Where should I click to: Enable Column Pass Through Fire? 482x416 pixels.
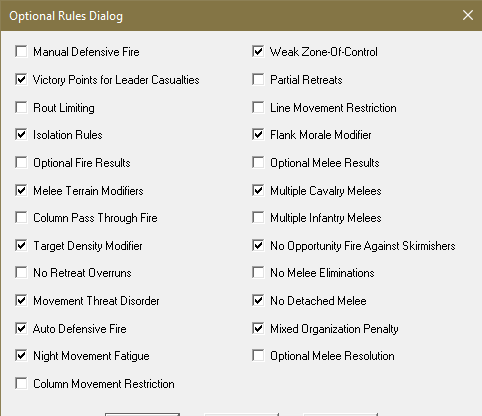coord(21,218)
